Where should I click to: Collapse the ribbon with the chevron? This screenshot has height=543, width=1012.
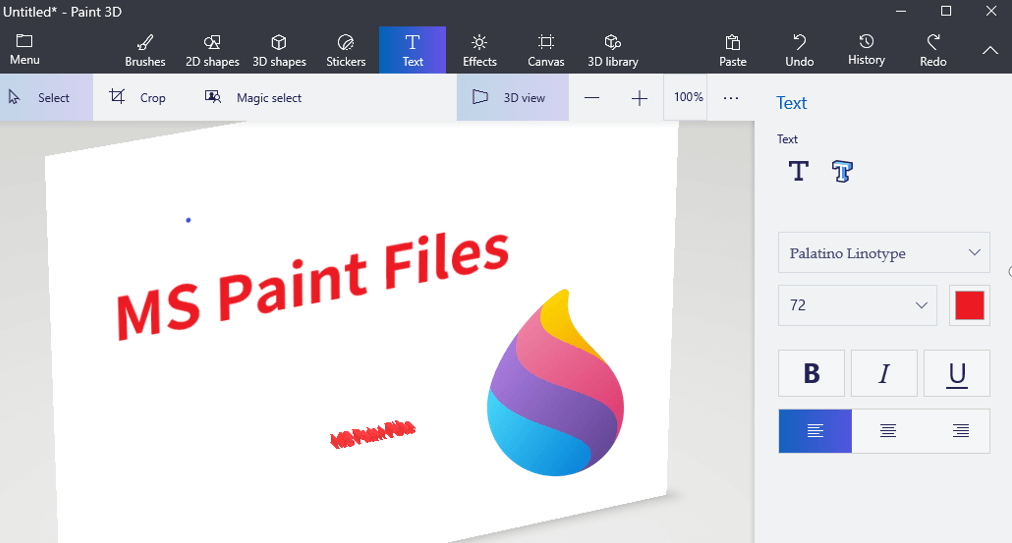tap(990, 50)
